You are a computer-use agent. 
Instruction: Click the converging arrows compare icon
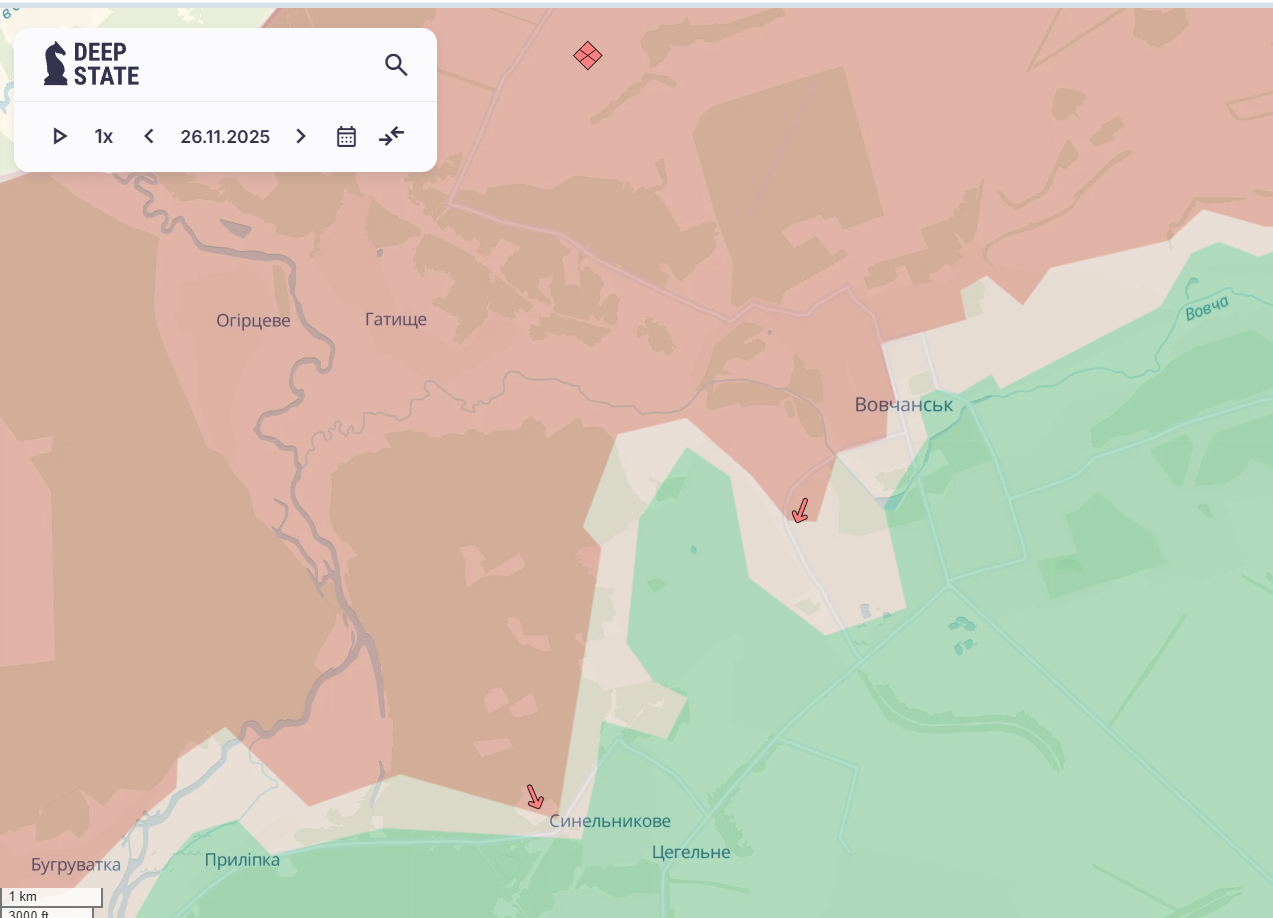(x=391, y=136)
